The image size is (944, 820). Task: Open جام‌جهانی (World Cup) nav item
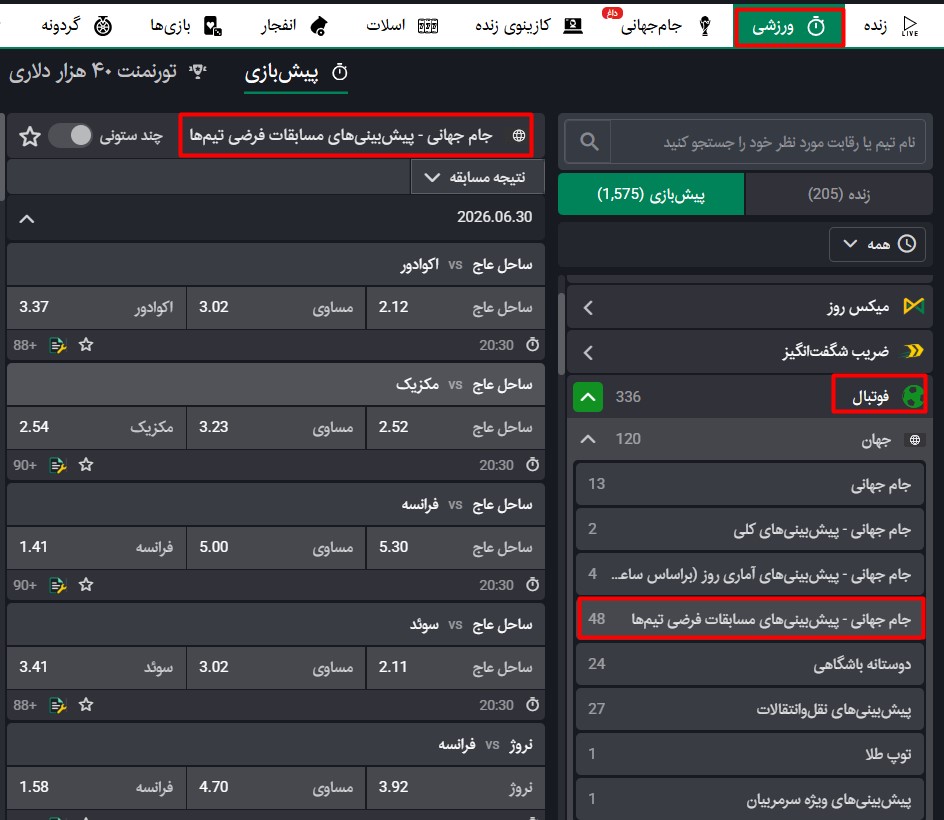tap(666, 26)
